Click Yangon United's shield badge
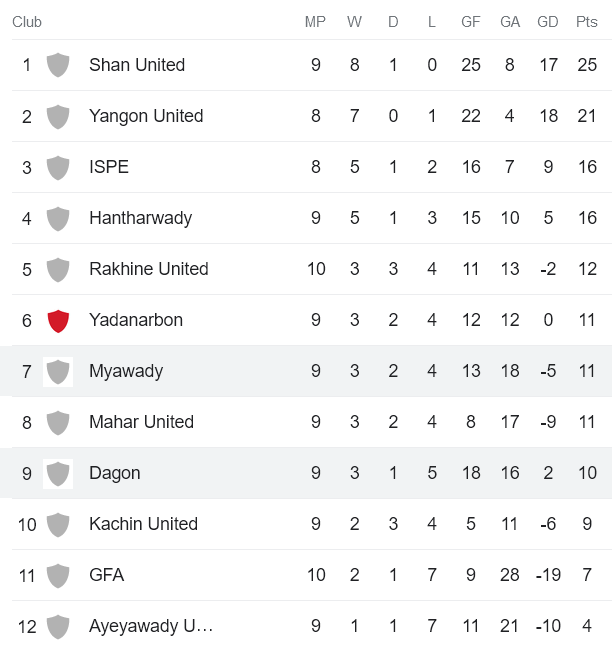 (58, 116)
